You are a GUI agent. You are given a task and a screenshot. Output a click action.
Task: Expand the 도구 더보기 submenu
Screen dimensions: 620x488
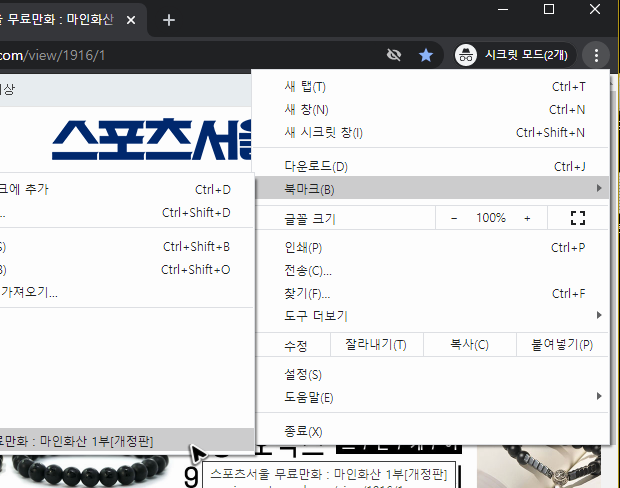point(432,316)
